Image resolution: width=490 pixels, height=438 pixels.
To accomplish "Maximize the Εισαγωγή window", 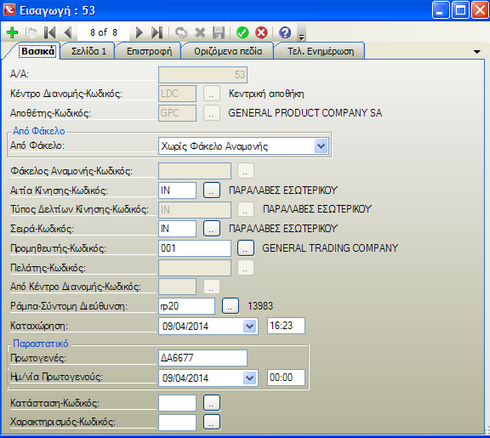I will 460,10.
